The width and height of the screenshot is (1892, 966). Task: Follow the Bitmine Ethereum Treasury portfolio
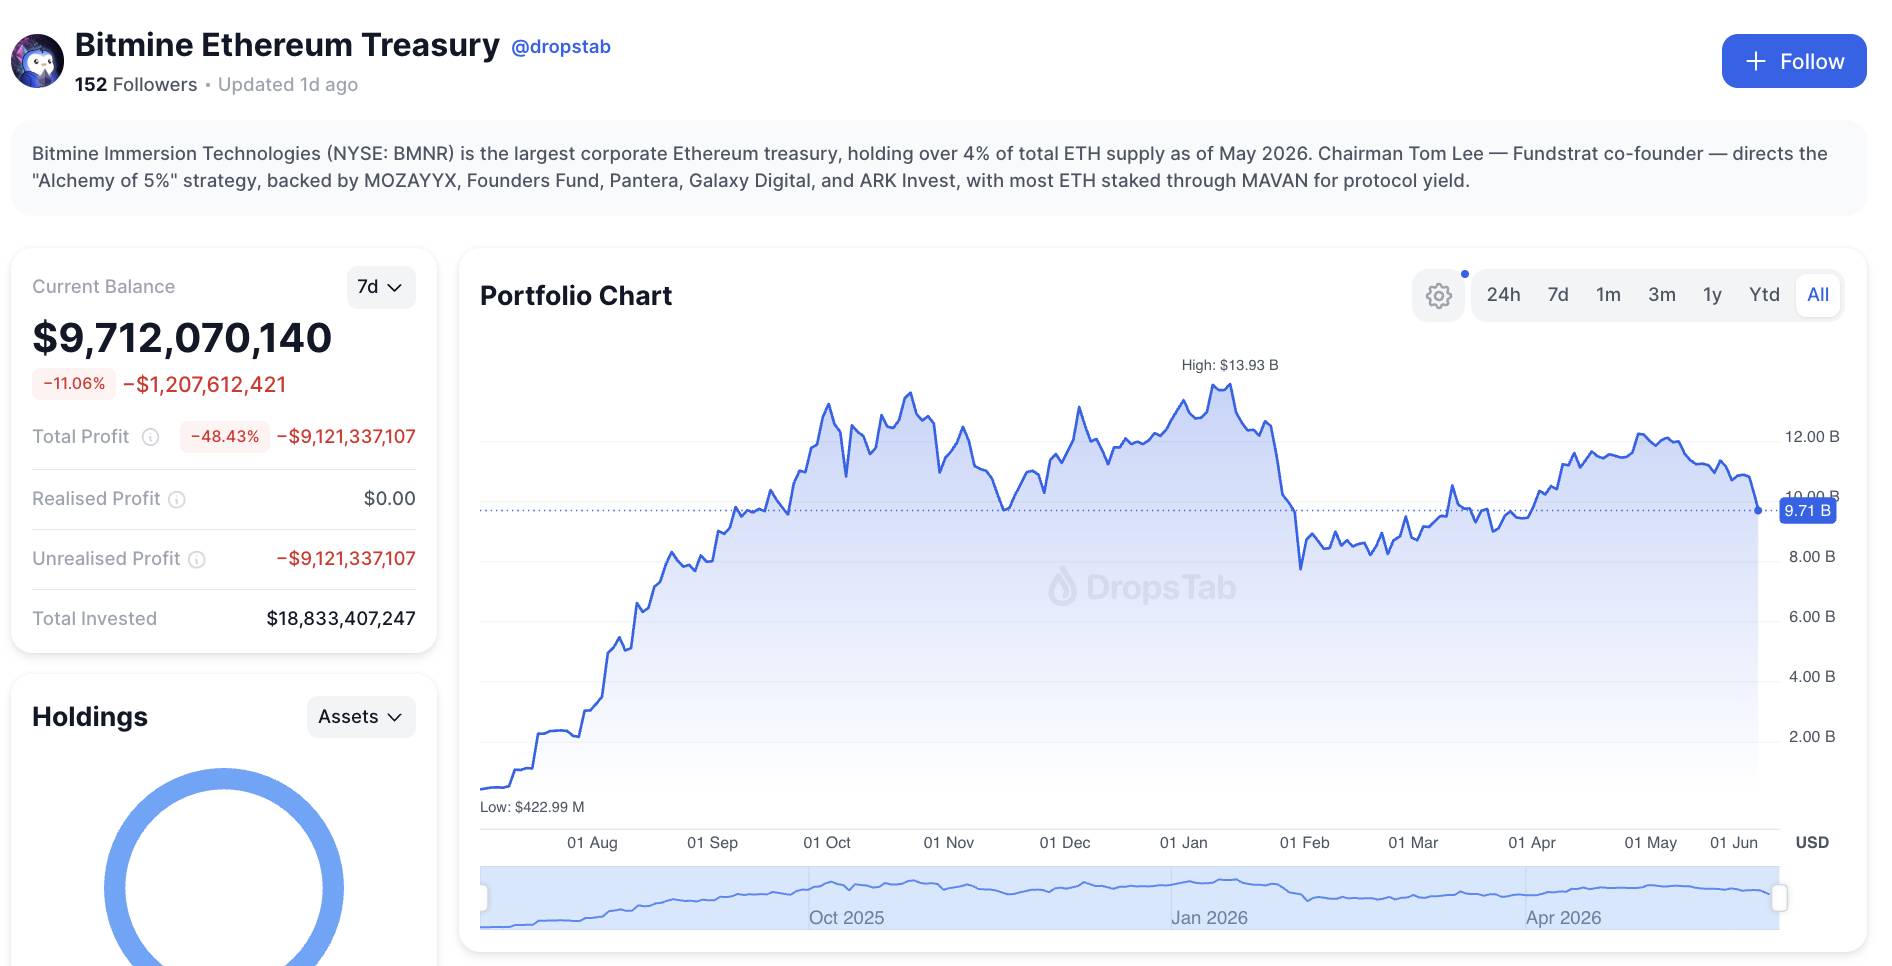pos(1794,61)
